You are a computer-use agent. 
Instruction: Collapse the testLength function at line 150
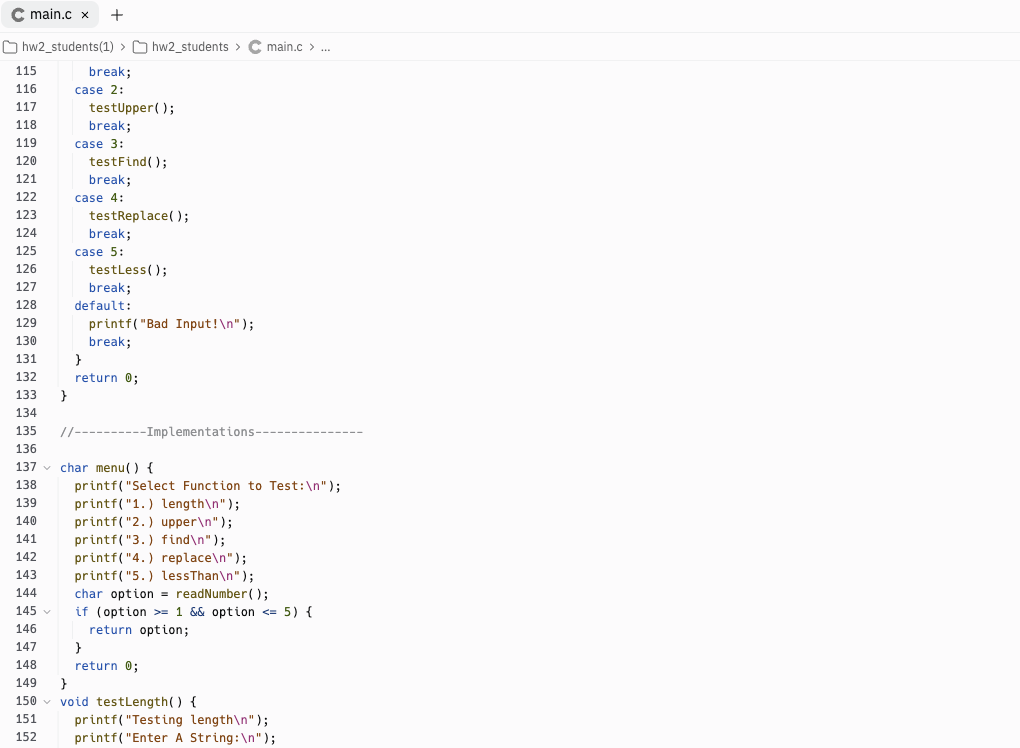(45, 701)
